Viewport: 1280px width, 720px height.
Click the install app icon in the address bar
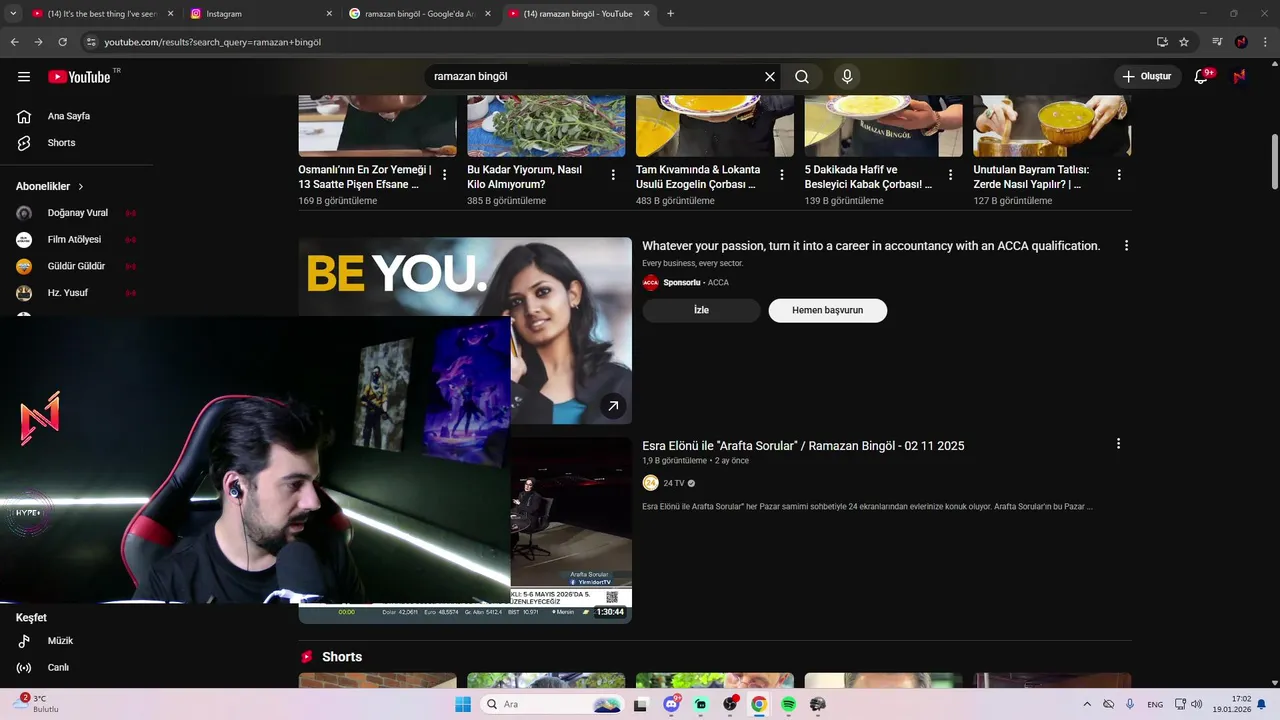[1162, 42]
